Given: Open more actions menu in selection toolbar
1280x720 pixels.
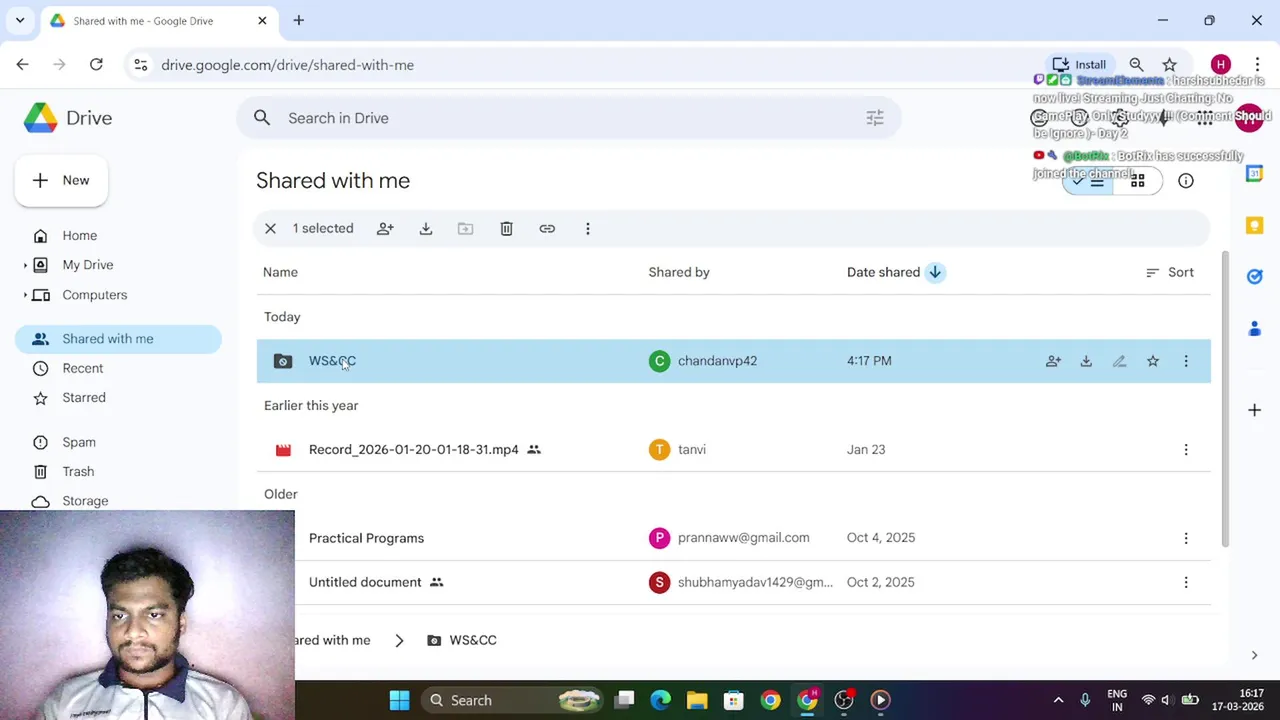Looking at the screenshot, I should (588, 229).
